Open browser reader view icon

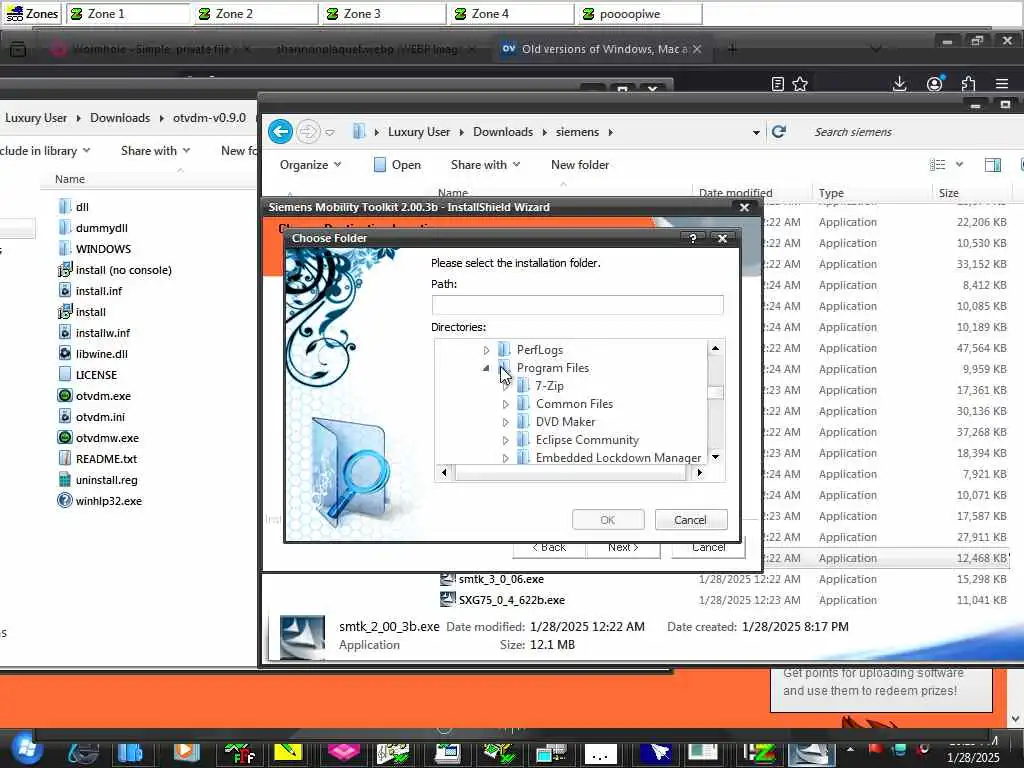(x=777, y=84)
